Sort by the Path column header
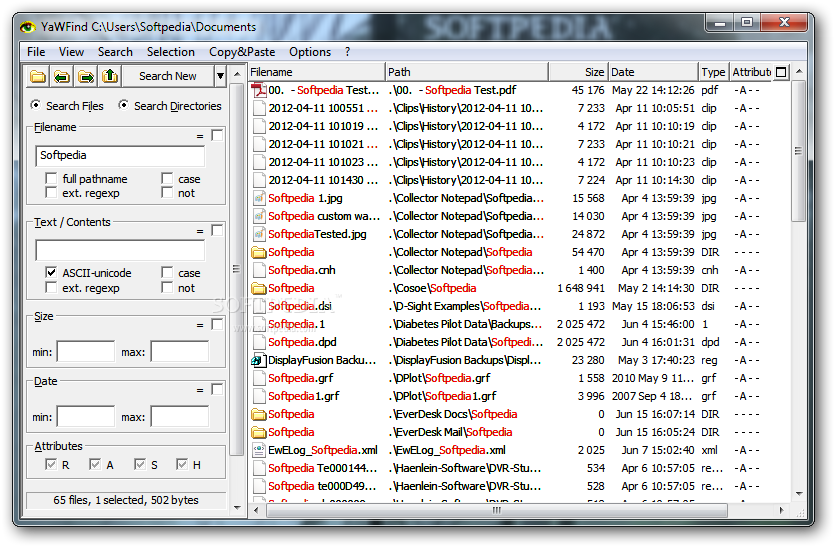This screenshot has width=835, height=547. click(x=466, y=72)
